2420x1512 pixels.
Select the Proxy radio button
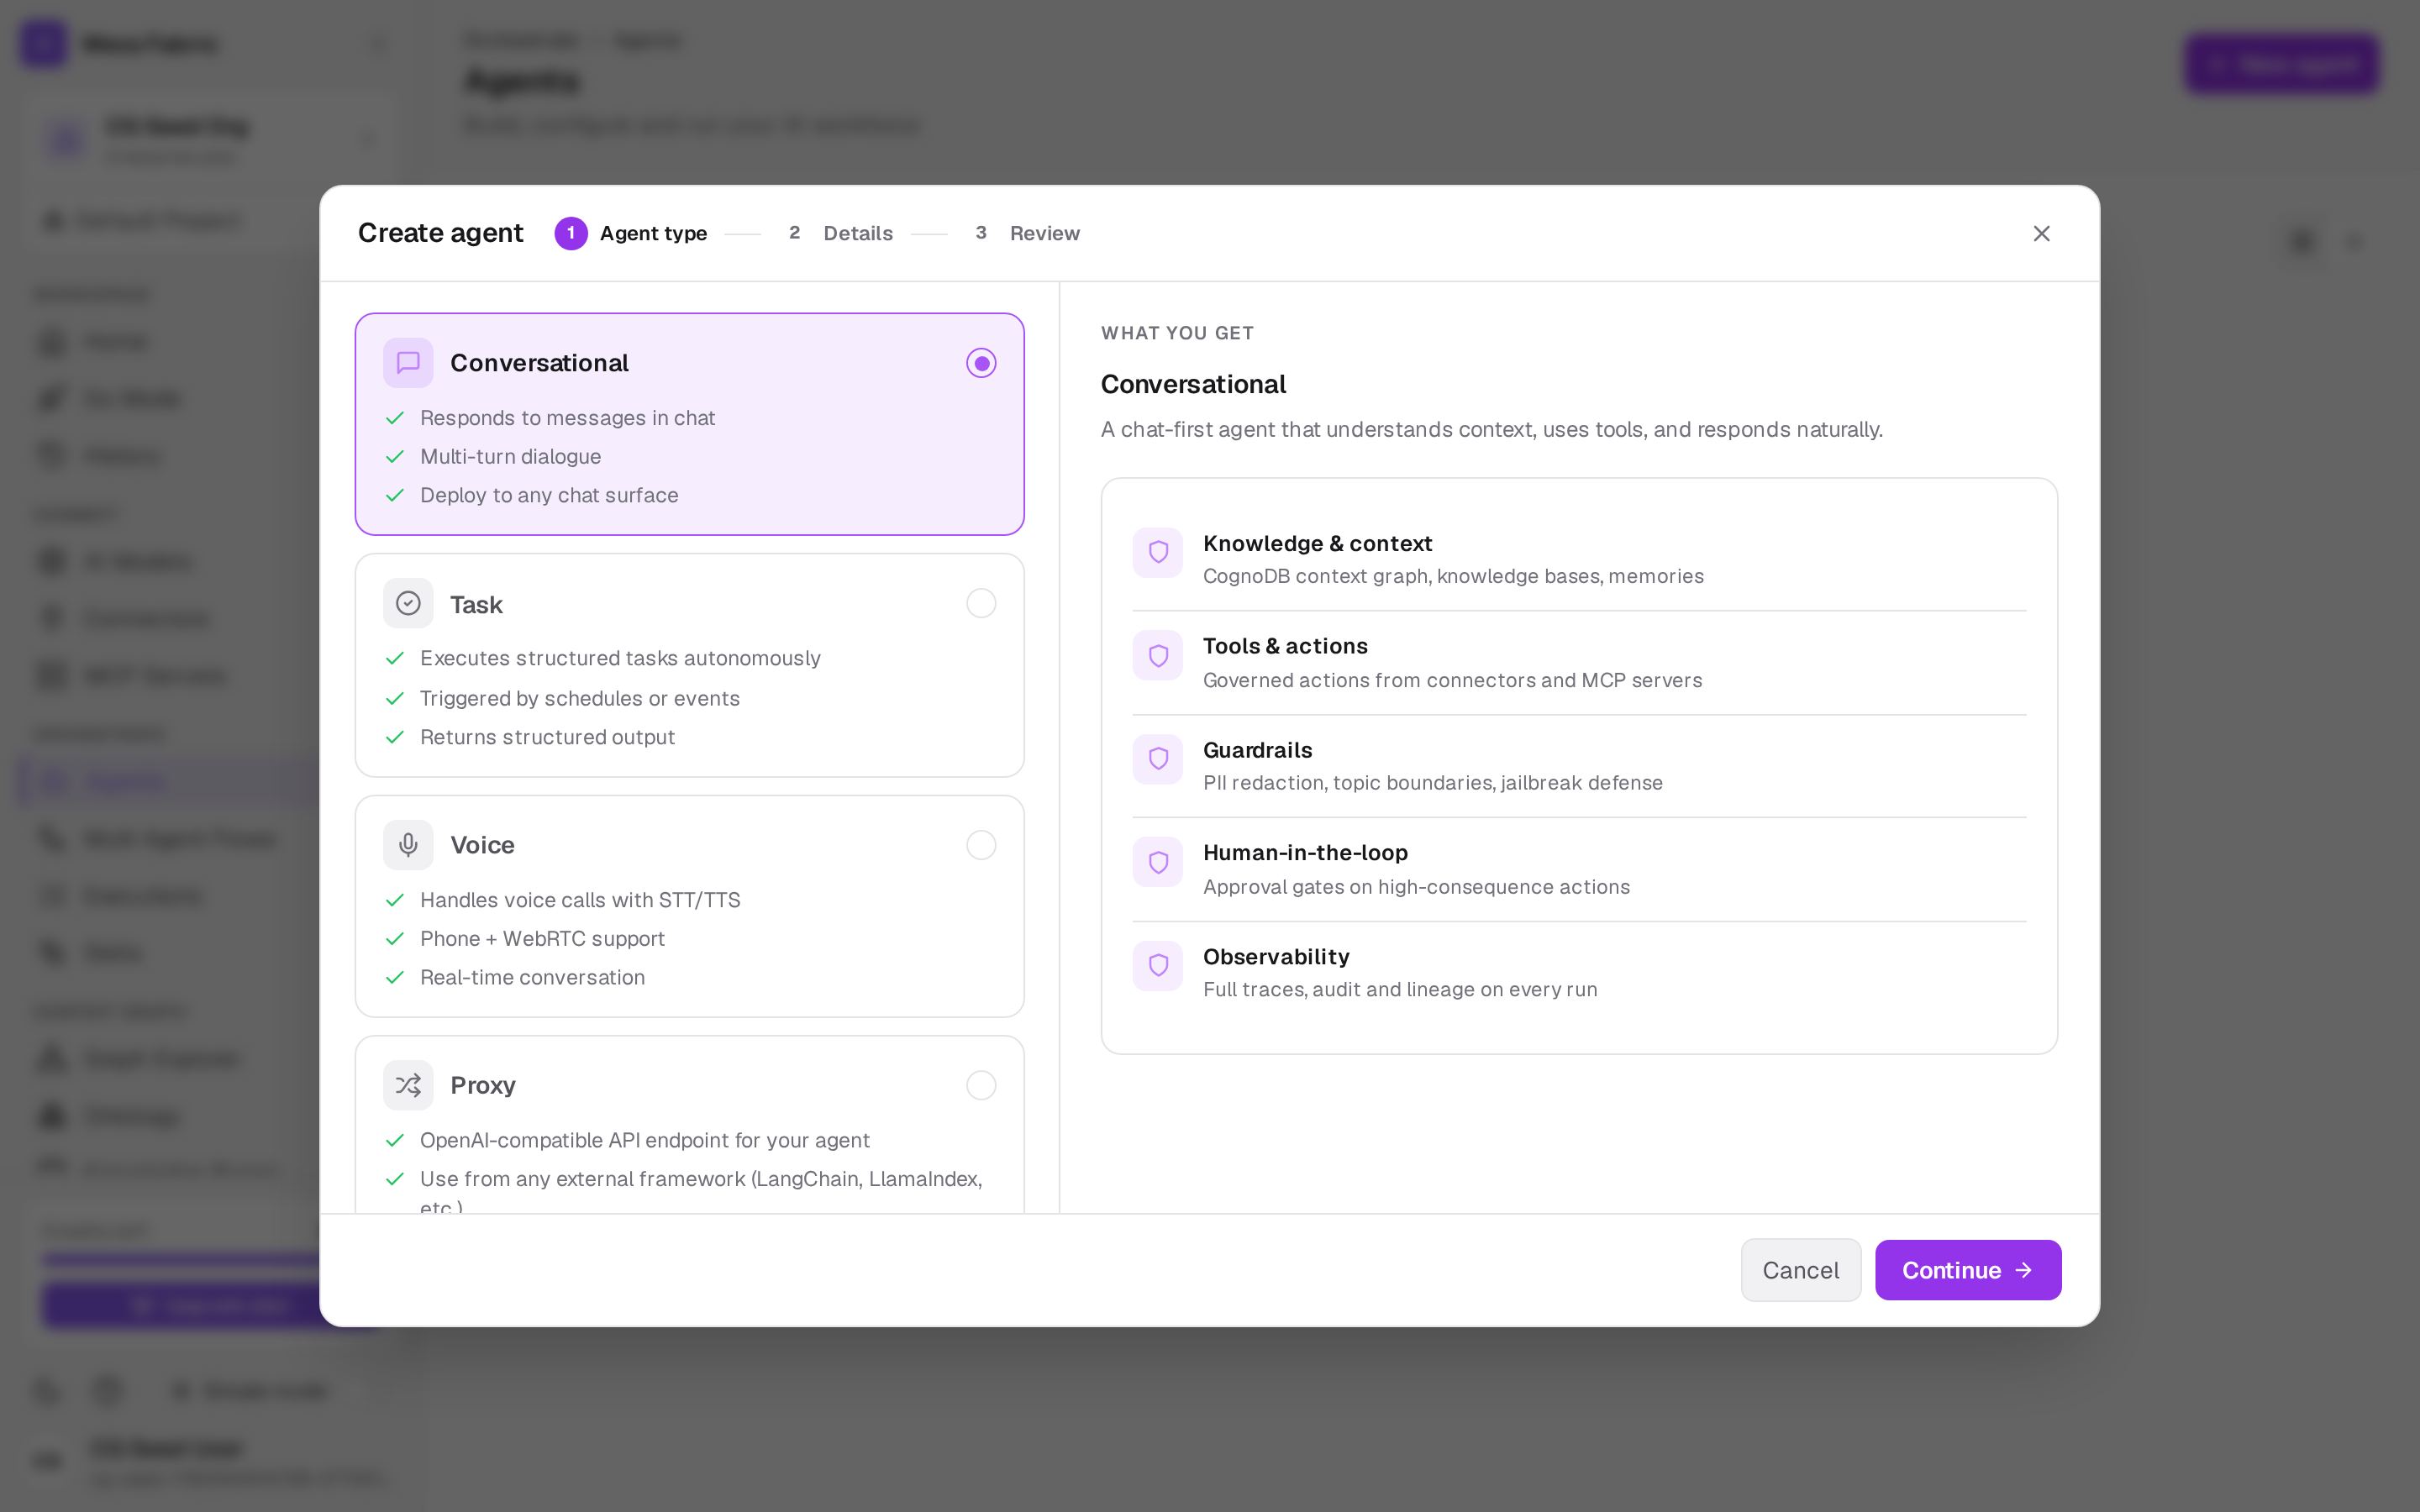981,1085
